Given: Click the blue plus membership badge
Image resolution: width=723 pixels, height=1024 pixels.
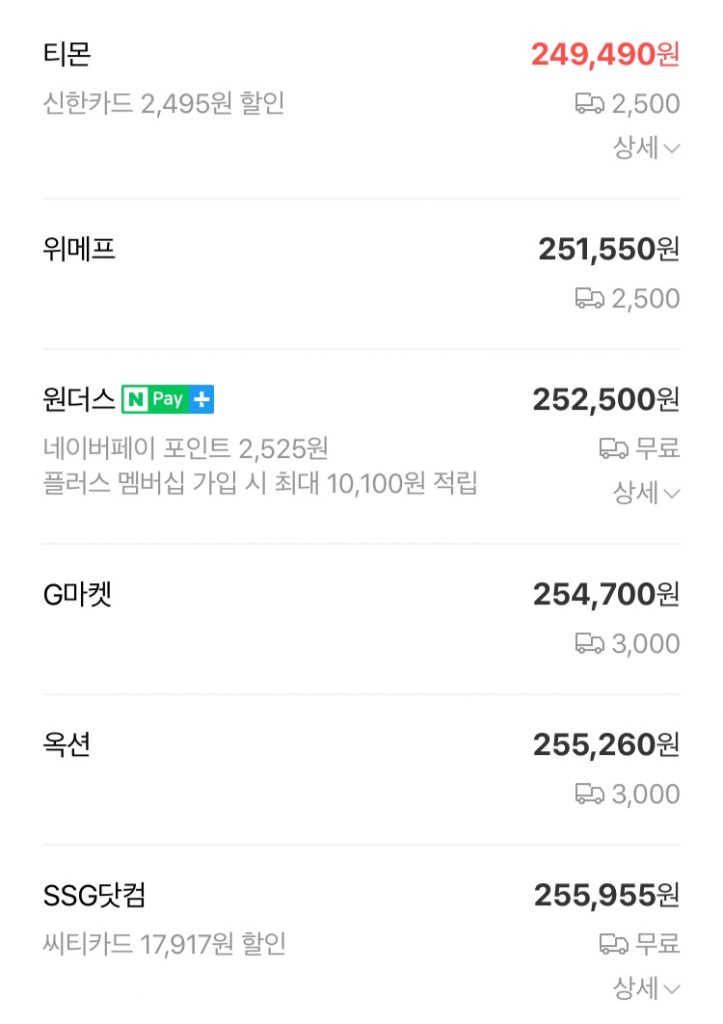Looking at the screenshot, I should [202, 400].
